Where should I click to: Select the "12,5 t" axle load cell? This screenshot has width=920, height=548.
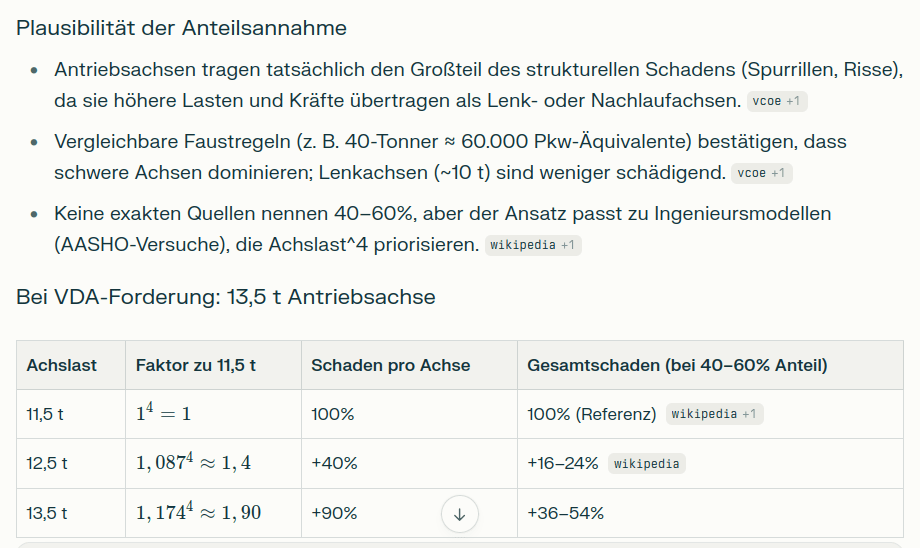click(47, 463)
